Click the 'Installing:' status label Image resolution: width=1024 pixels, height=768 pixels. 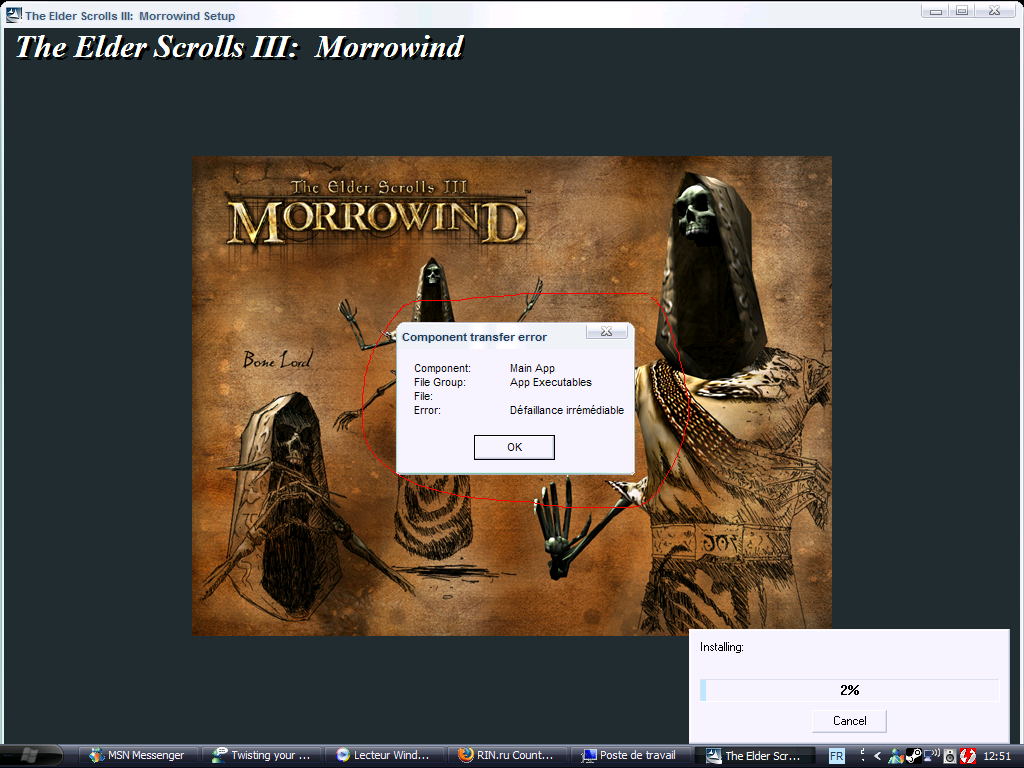722,647
